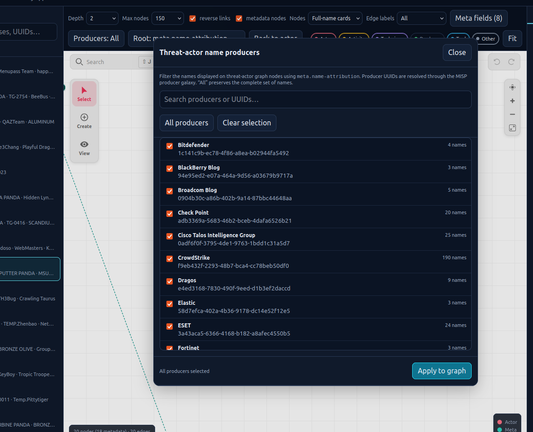Image resolution: width=533 pixels, height=432 pixels.
Task: Click the Check Point 20 names count
Action: tap(455, 212)
